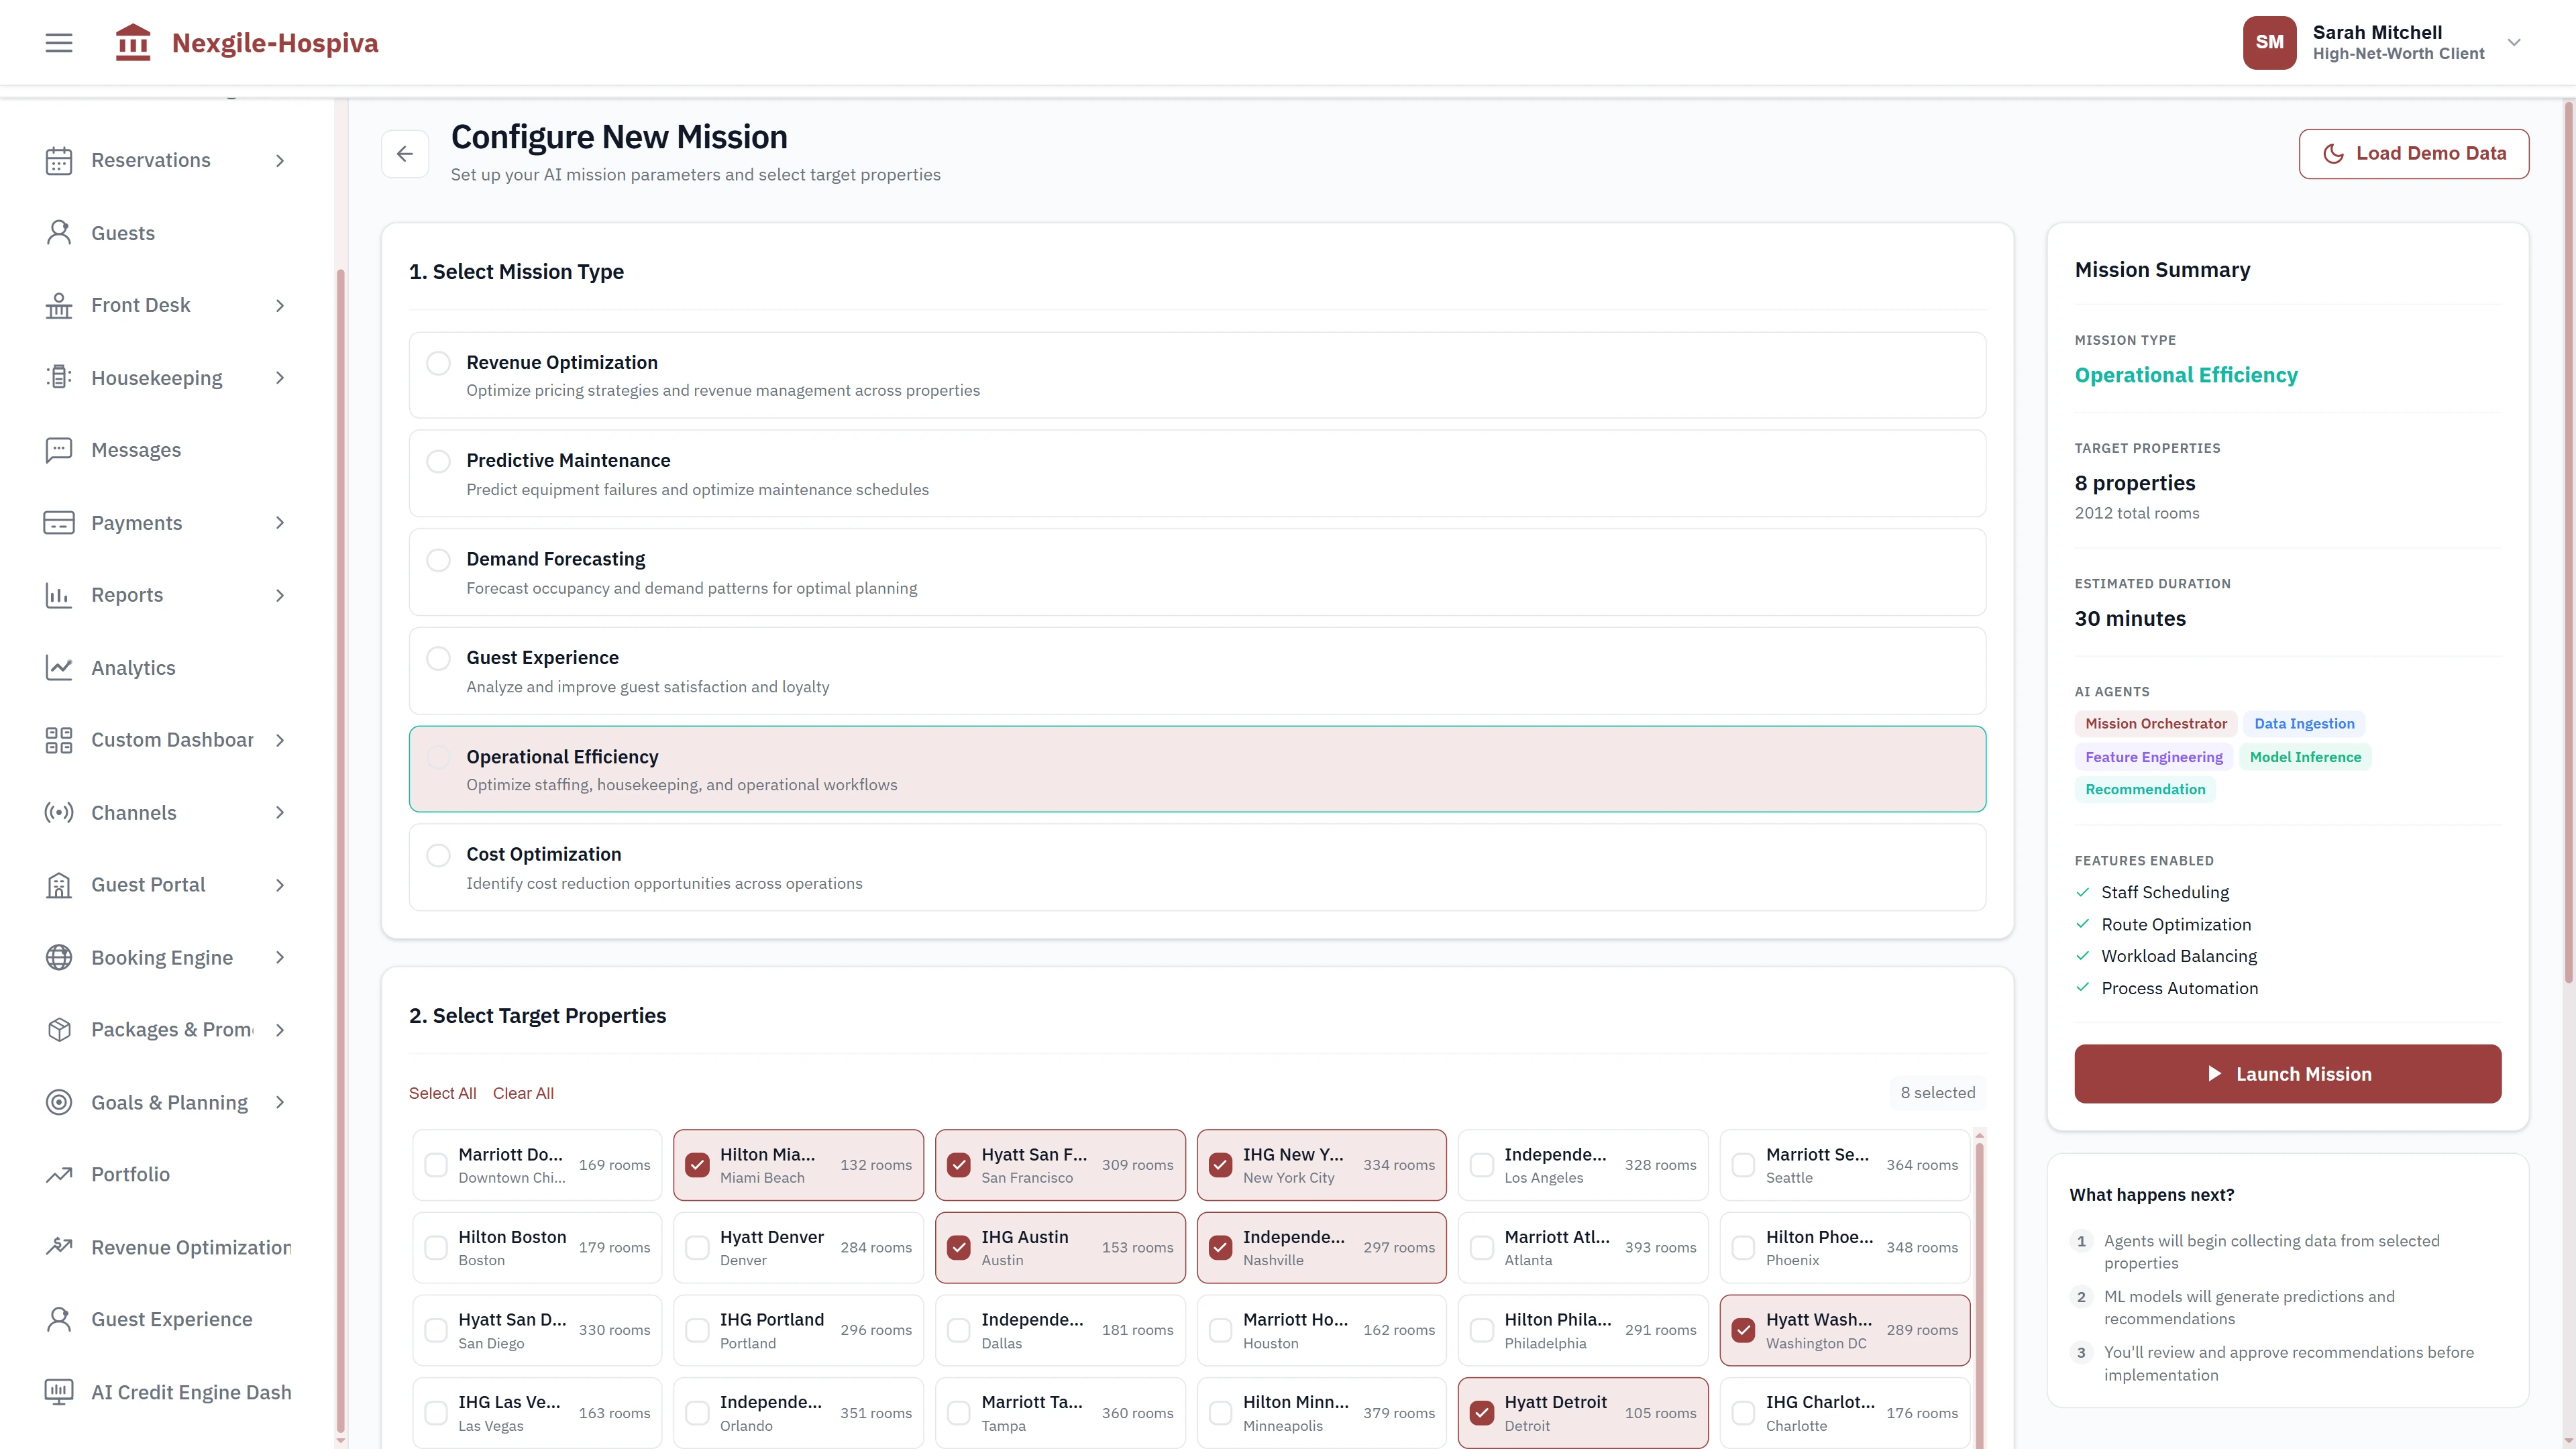Image resolution: width=2576 pixels, height=1449 pixels.
Task: Click the Mission Orchestrator agent tag
Action: (2156, 723)
